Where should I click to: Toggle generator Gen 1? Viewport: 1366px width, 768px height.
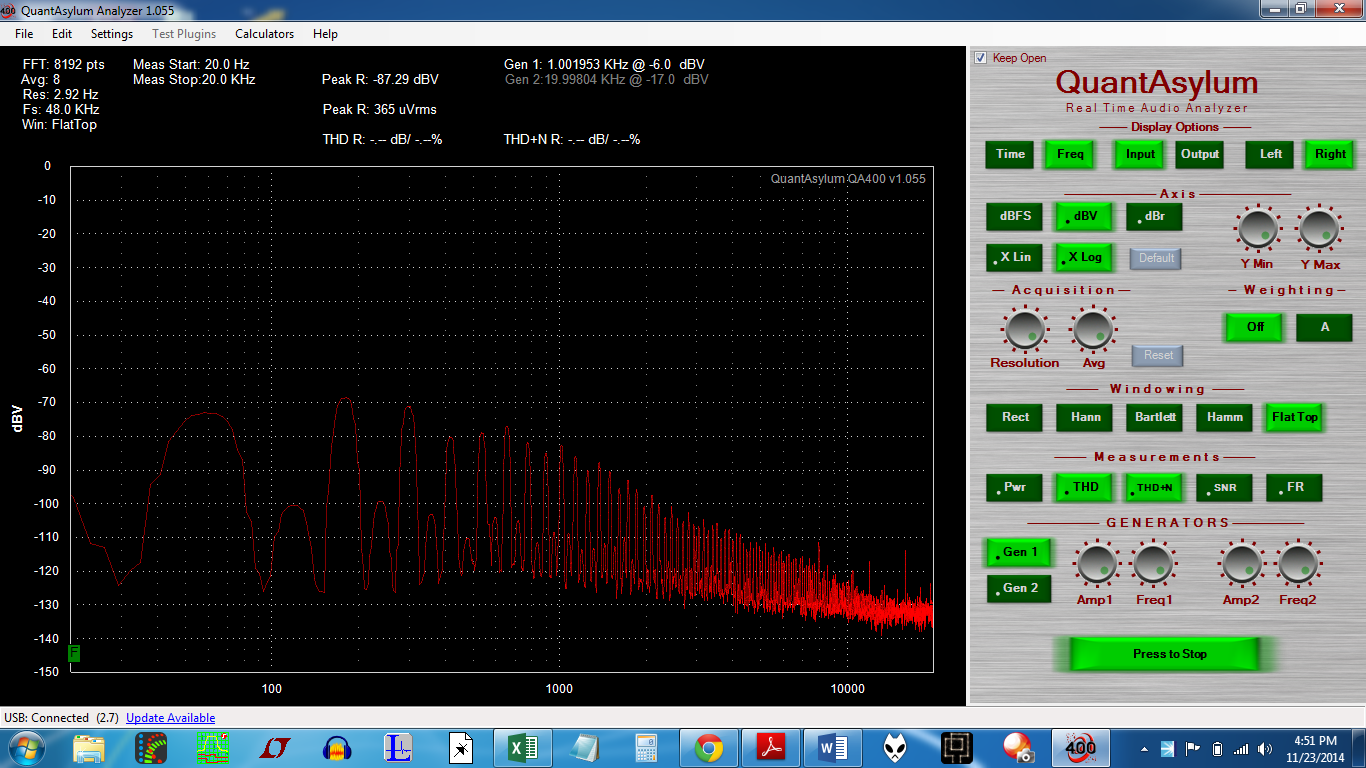tap(1019, 552)
